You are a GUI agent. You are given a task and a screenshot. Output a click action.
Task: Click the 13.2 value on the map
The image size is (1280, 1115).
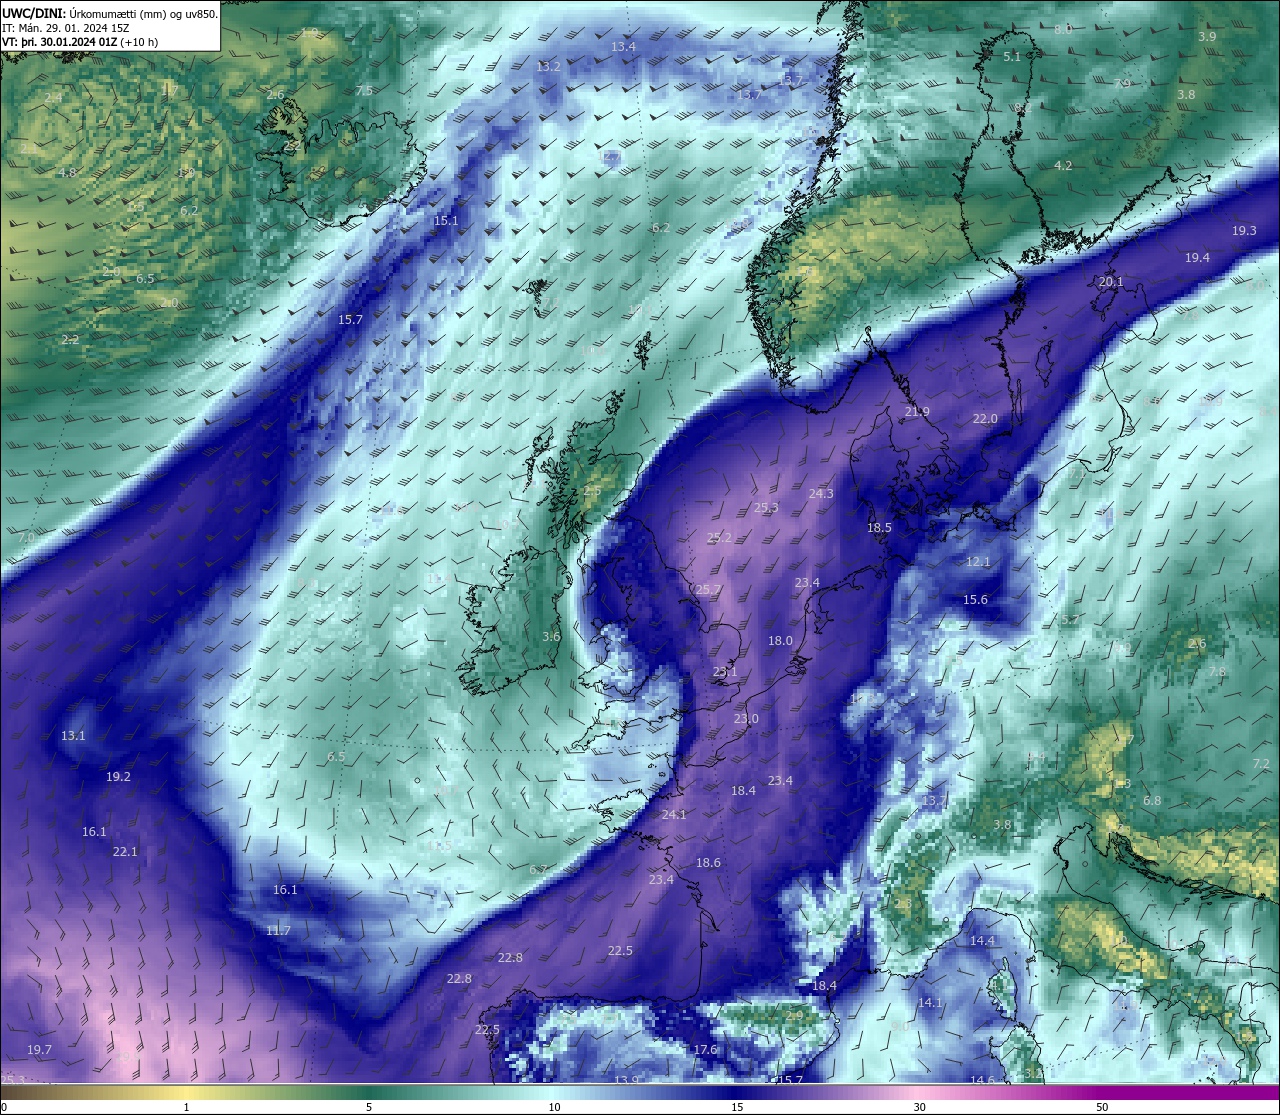pos(548,66)
